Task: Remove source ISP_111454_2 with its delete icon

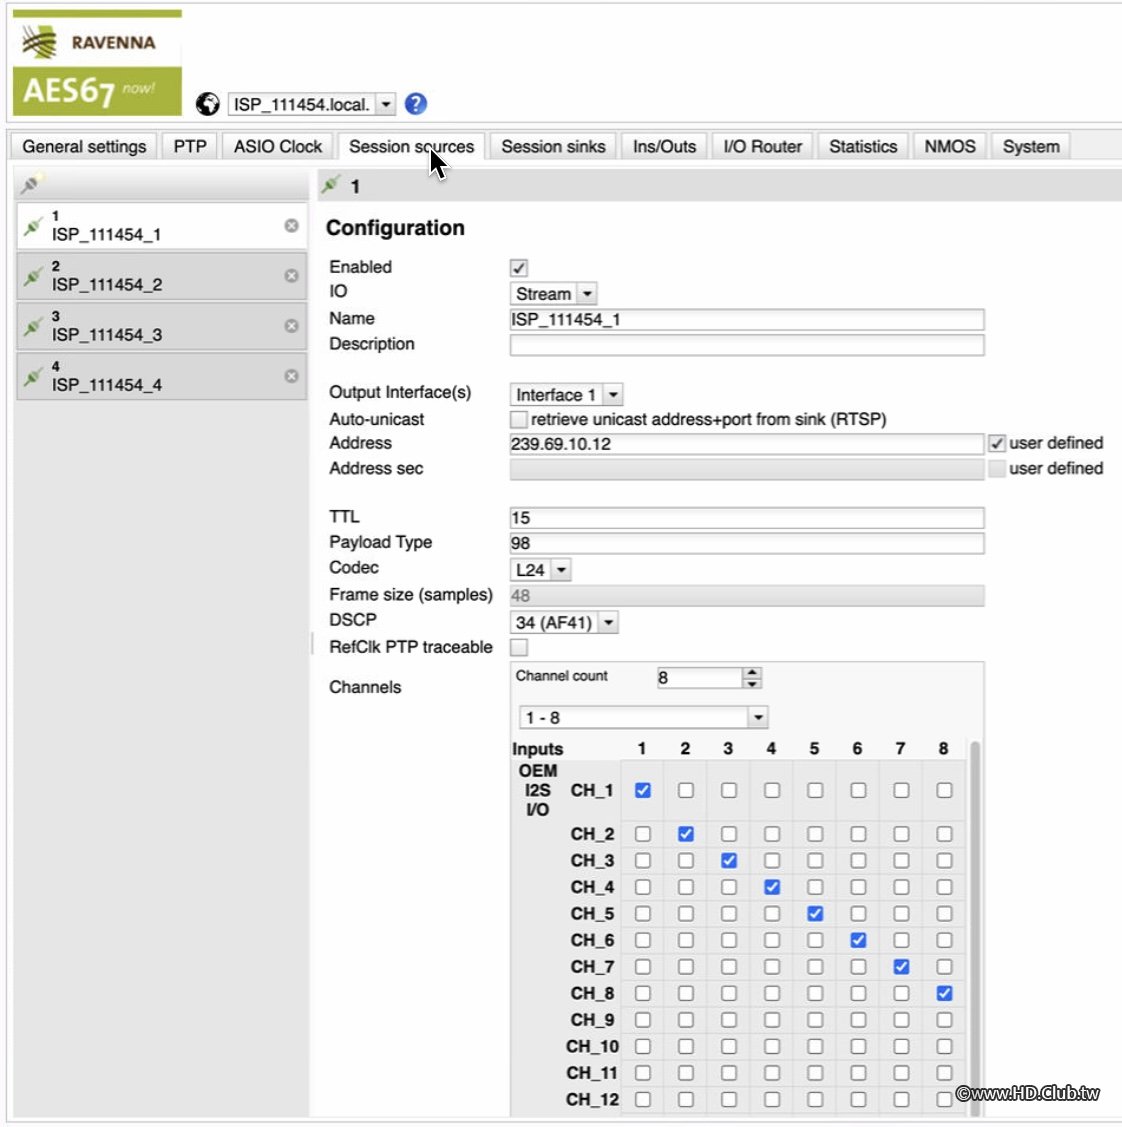Action: point(291,276)
